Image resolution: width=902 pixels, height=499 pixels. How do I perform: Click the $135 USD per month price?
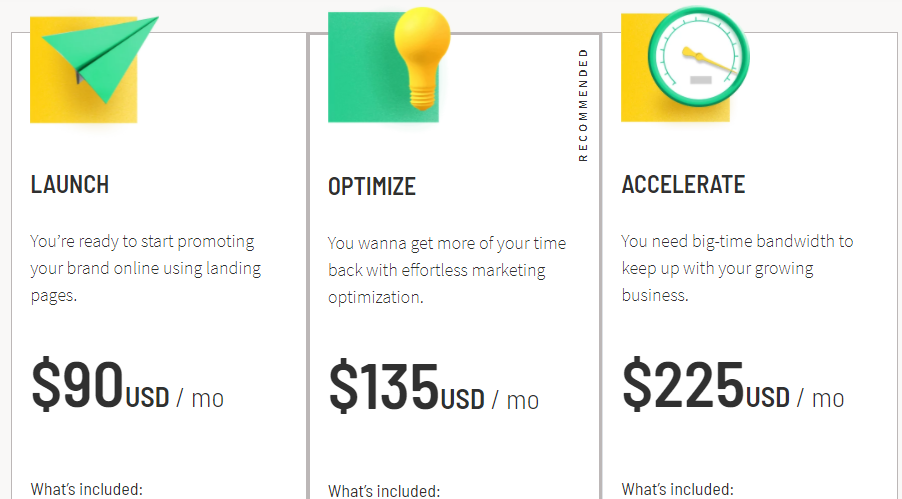434,387
